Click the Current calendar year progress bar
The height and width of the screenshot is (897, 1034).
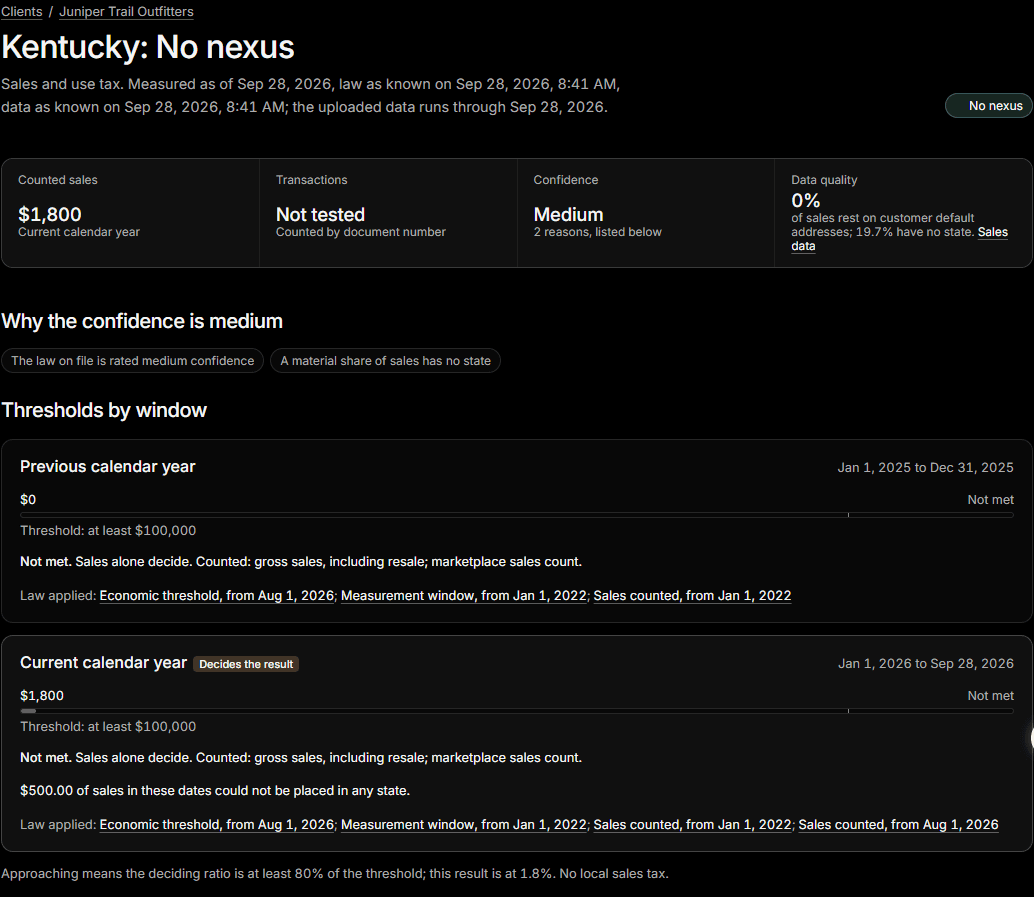[x=516, y=710]
